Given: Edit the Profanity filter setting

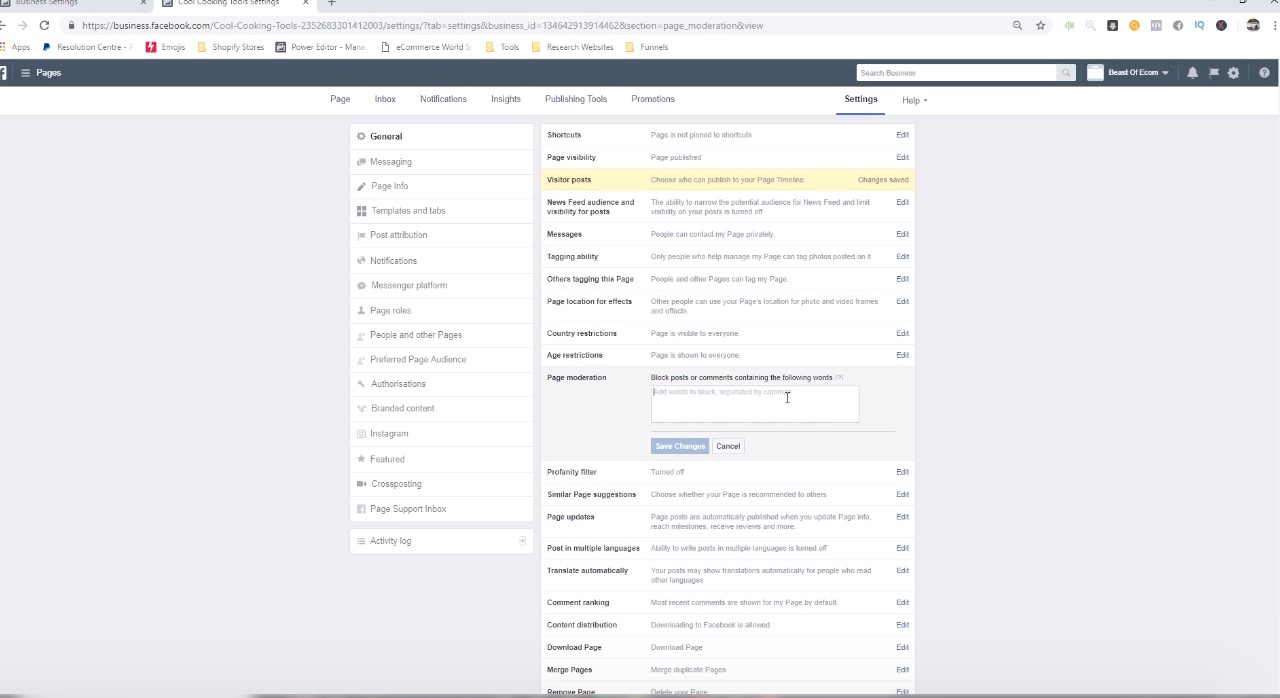Looking at the screenshot, I should [x=902, y=472].
